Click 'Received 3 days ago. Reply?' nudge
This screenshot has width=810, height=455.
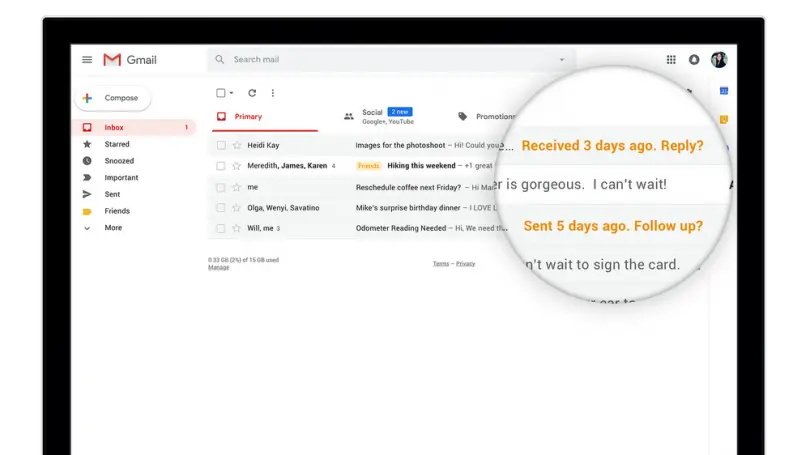point(612,146)
